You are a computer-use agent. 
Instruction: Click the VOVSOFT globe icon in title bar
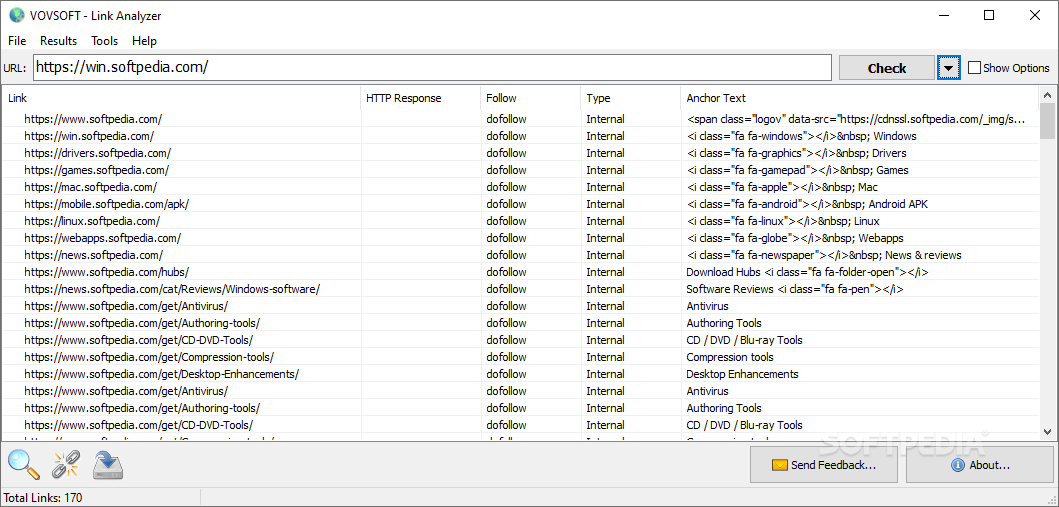(16, 16)
